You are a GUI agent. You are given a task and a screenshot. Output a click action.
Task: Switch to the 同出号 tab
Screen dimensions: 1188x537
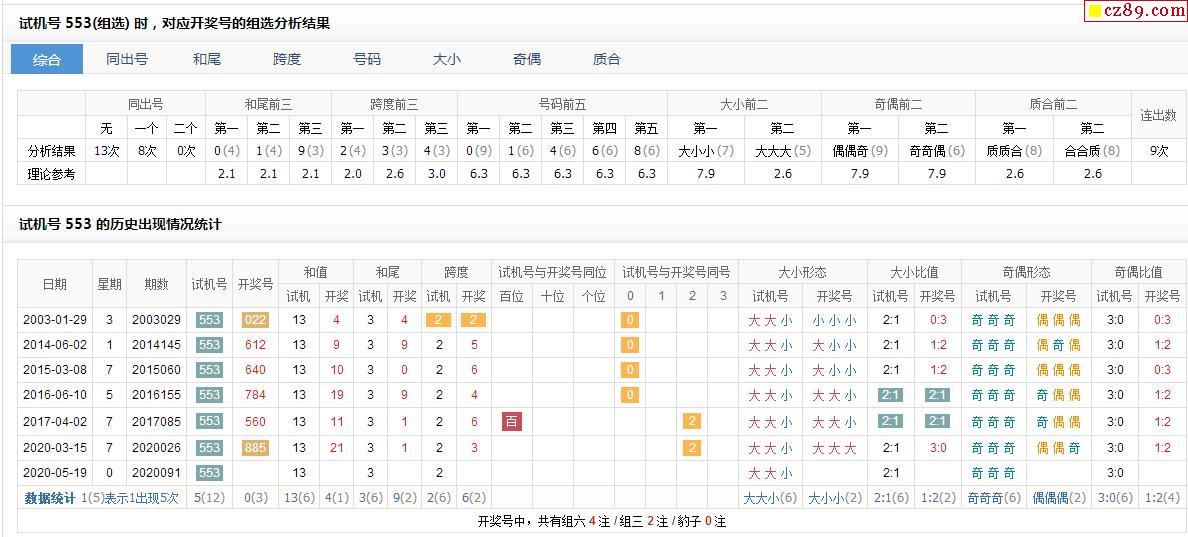coord(127,59)
